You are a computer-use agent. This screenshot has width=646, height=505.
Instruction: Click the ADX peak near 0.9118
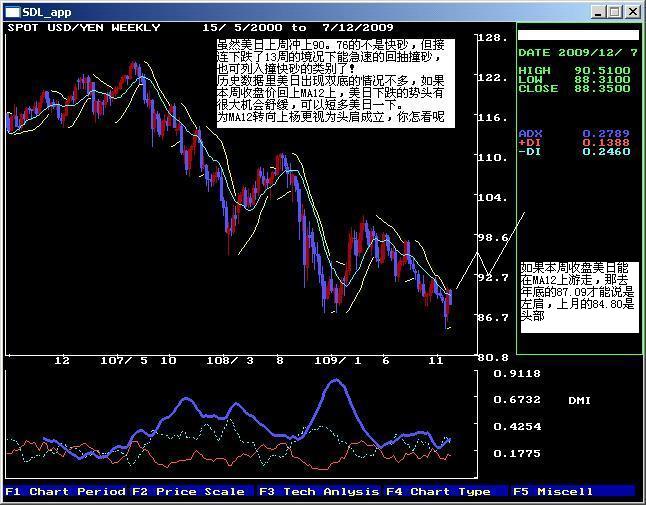coord(336,381)
